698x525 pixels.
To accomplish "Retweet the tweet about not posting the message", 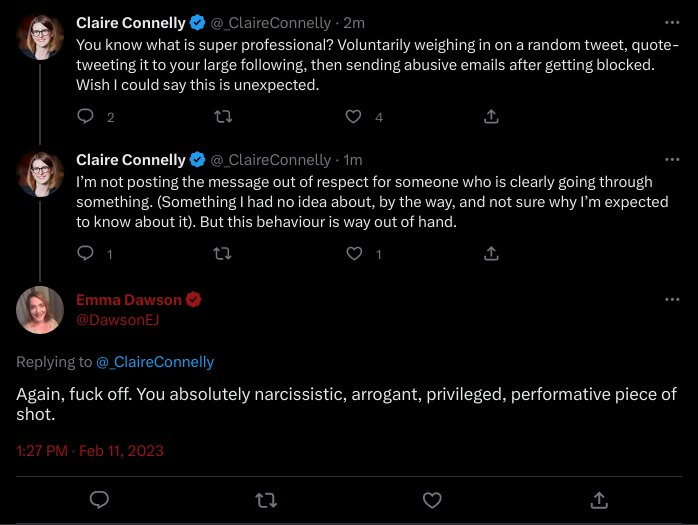I will point(223,253).
